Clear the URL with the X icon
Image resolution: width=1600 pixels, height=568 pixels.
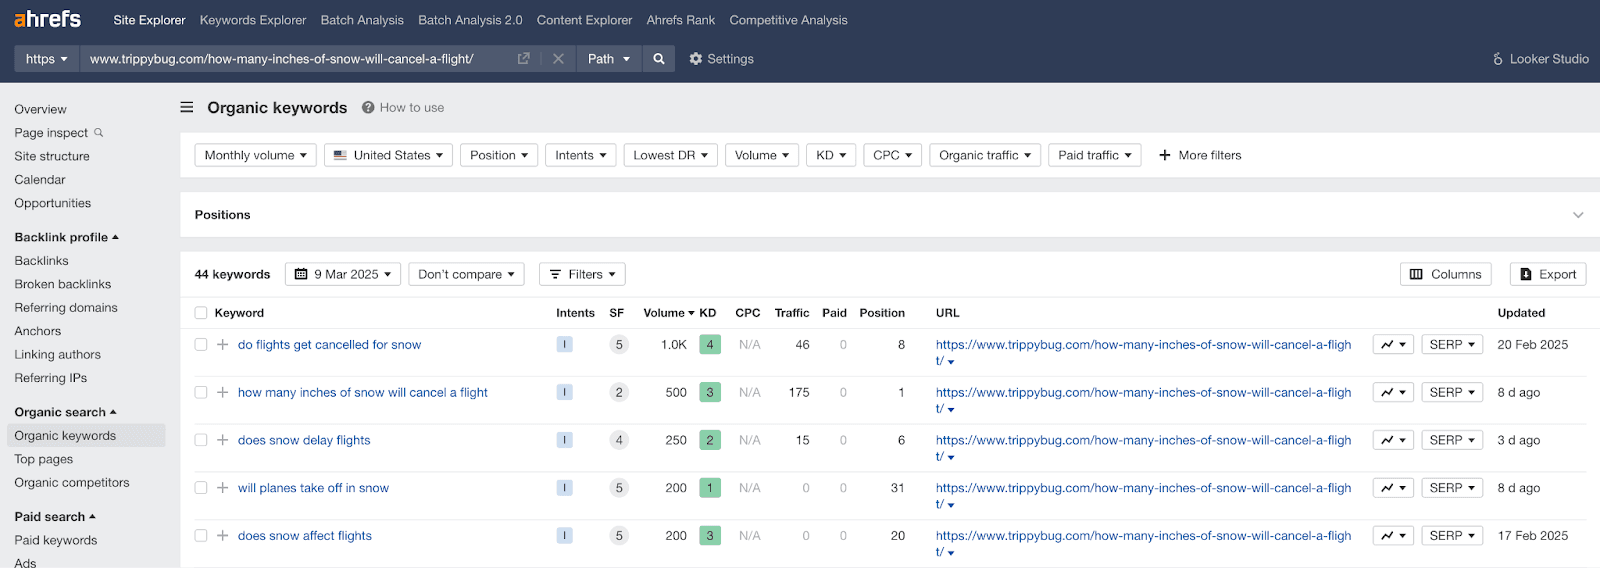(x=558, y=59)
